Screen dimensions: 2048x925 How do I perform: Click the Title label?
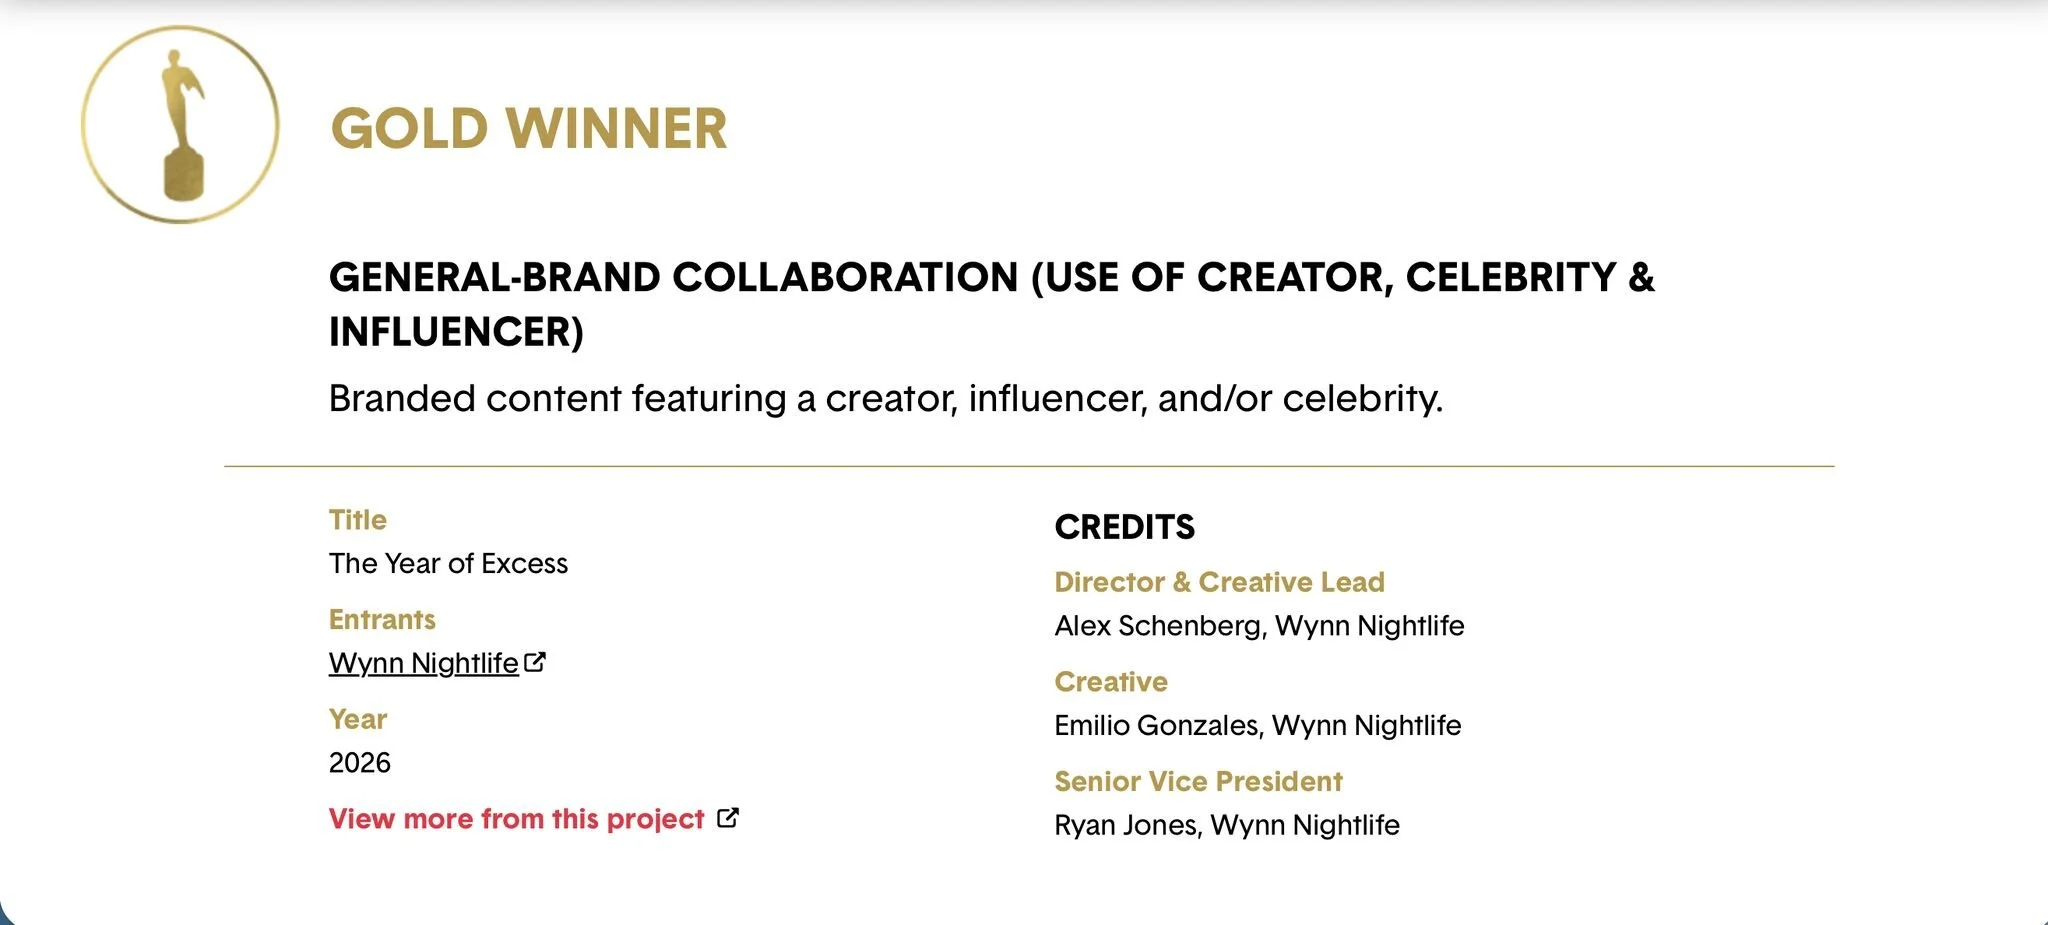coord(358,520)
